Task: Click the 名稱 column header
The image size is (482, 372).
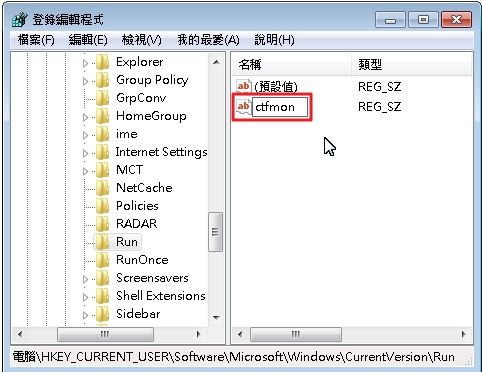Action: (x=292, y=64)
